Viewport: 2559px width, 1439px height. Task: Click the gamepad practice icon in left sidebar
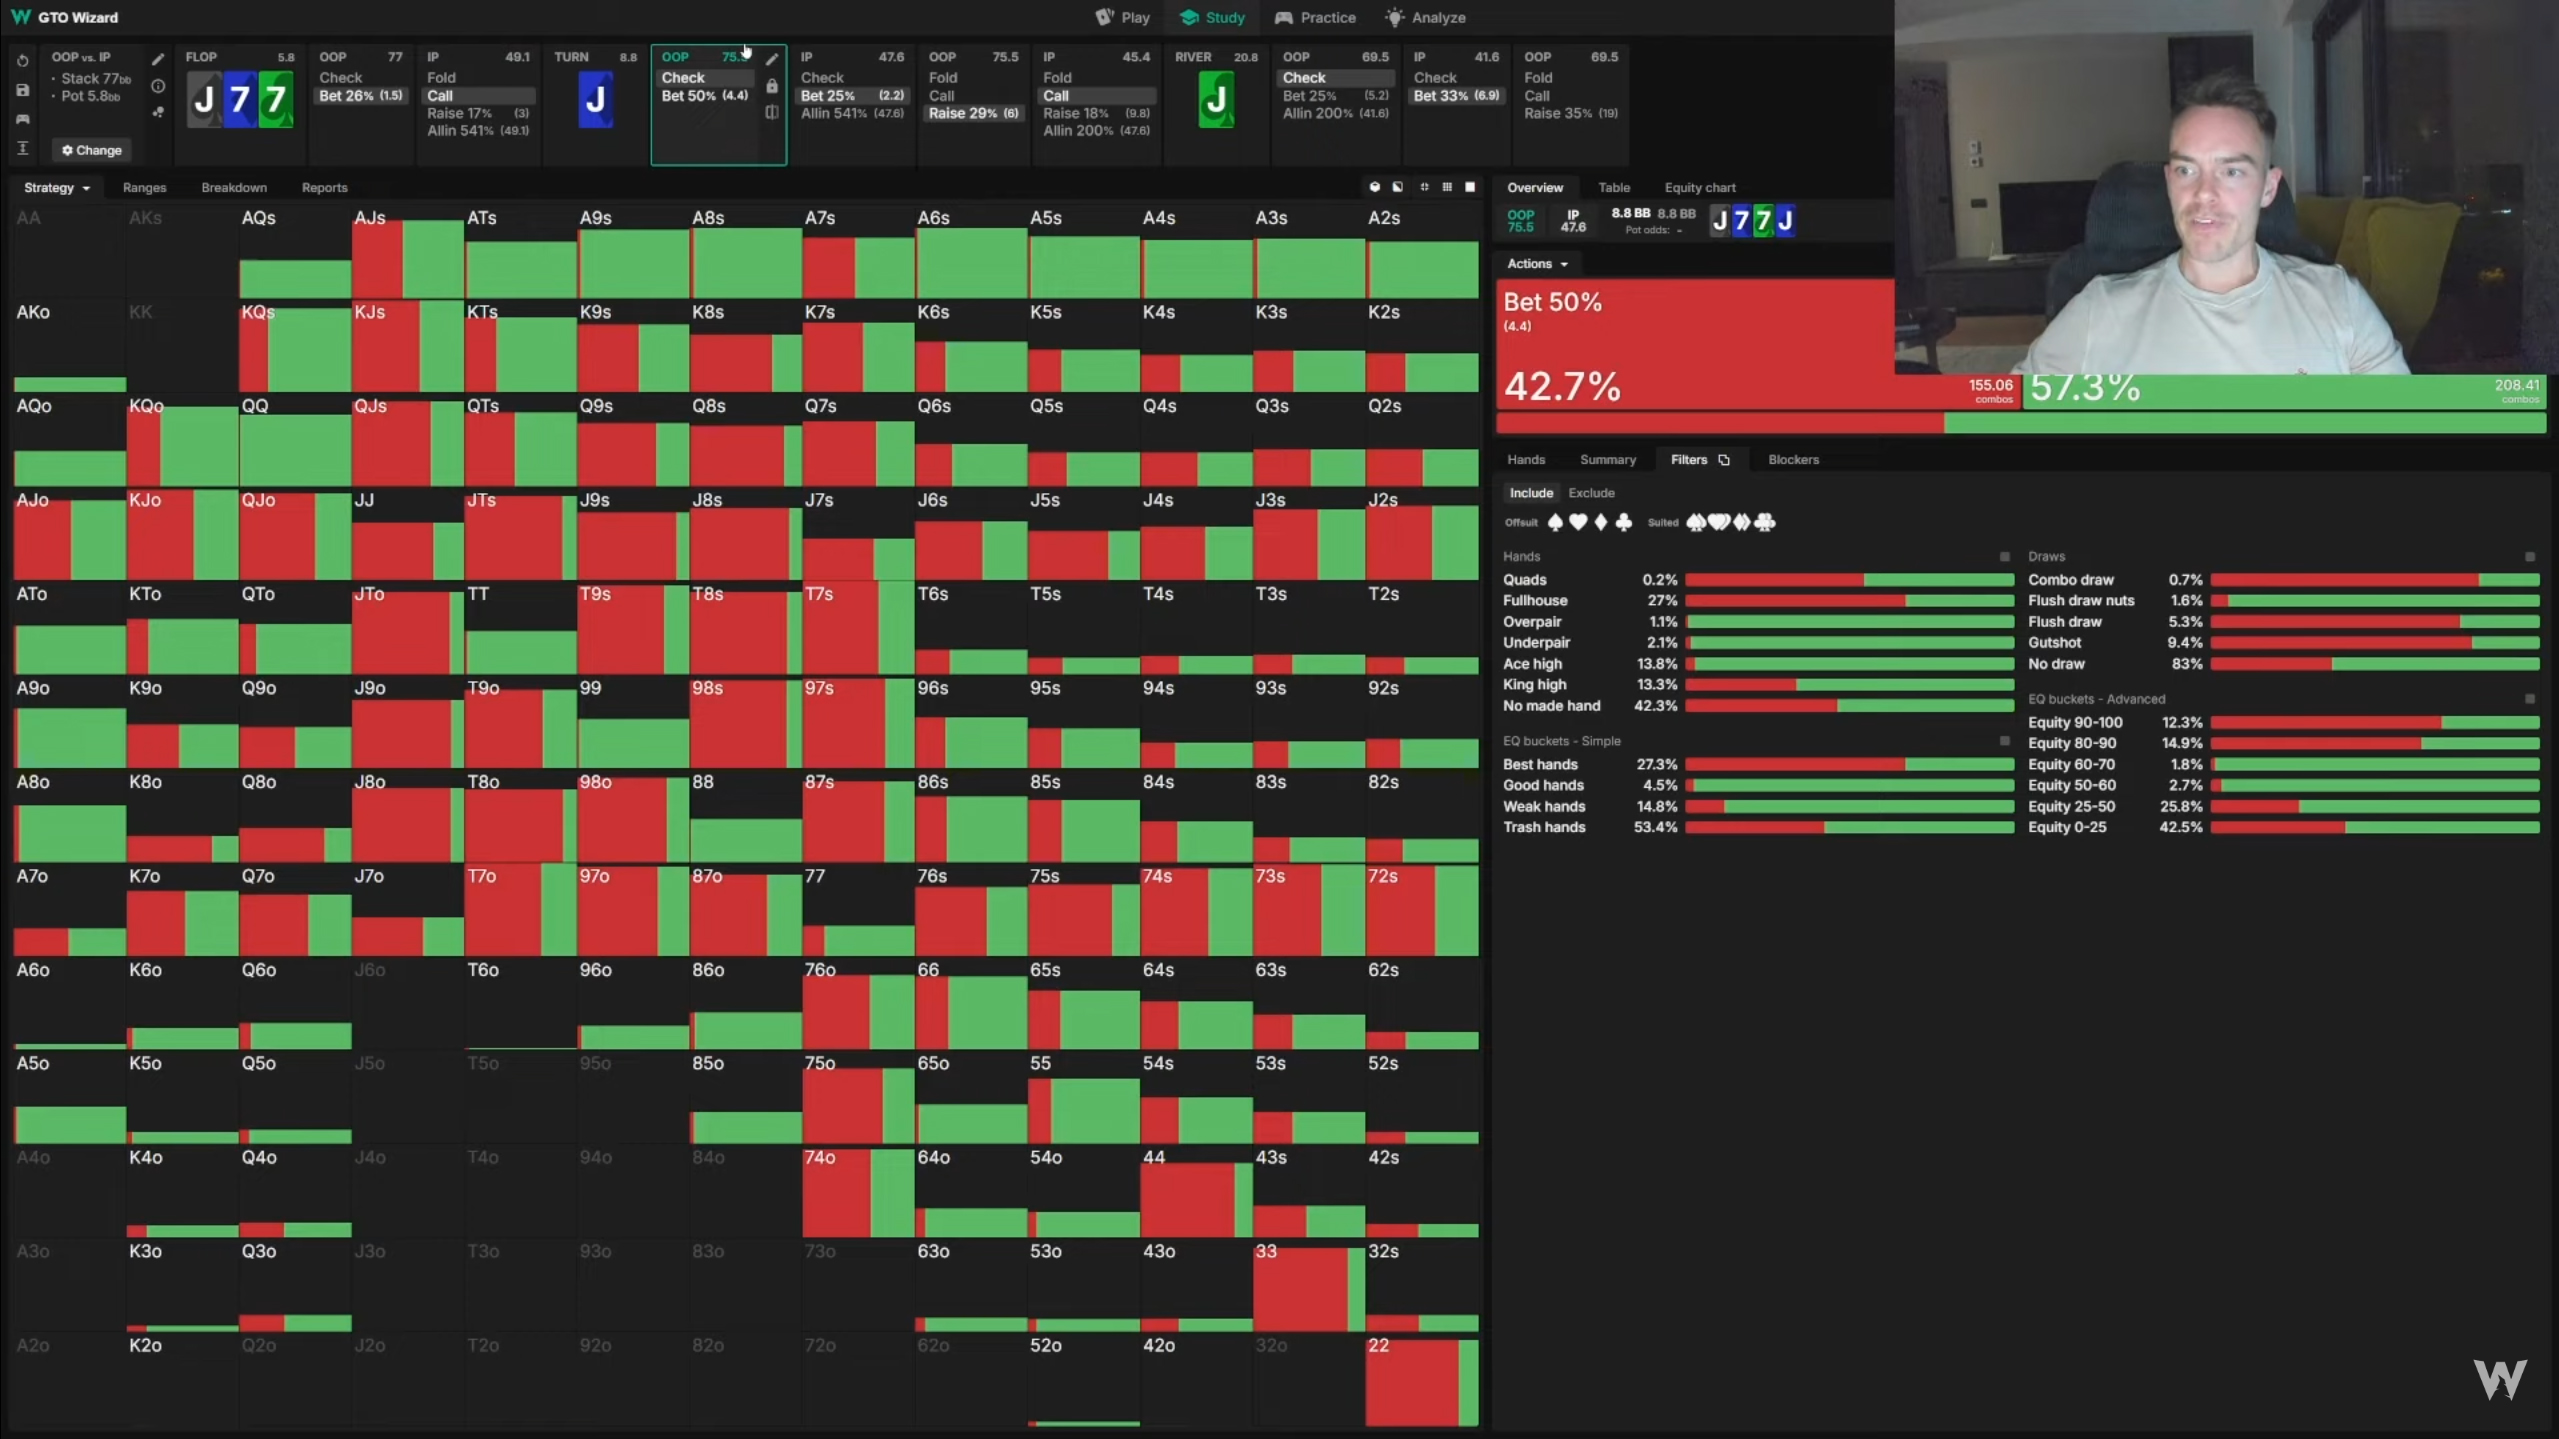click(x=22, y=119)
